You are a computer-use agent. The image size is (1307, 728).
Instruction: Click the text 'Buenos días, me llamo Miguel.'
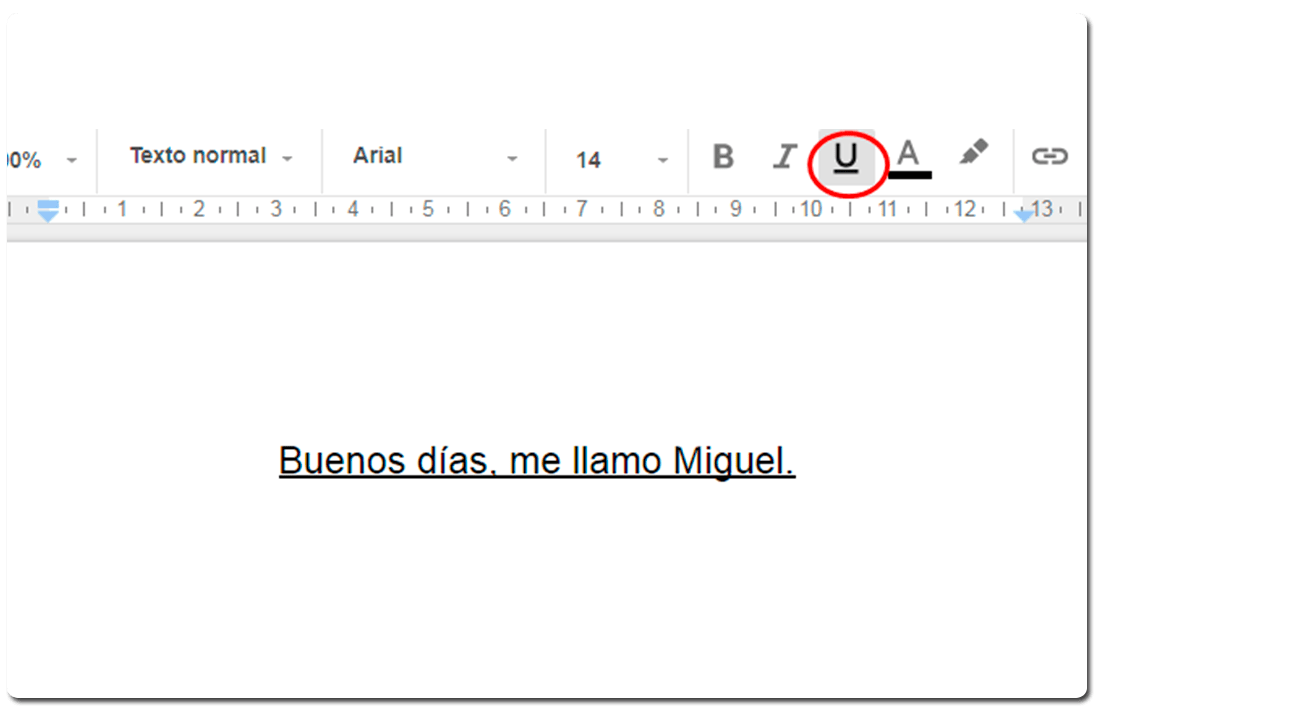click(x=537, y=461)
